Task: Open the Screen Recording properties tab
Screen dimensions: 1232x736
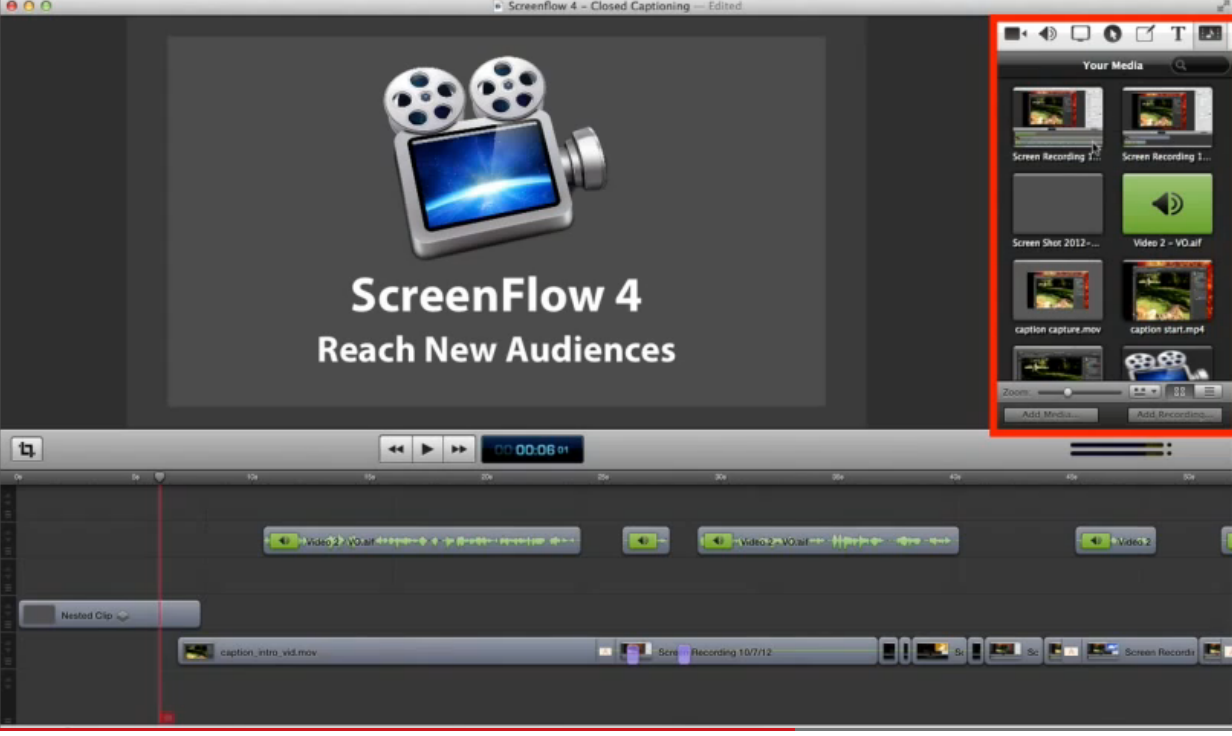Action: 1080,34
